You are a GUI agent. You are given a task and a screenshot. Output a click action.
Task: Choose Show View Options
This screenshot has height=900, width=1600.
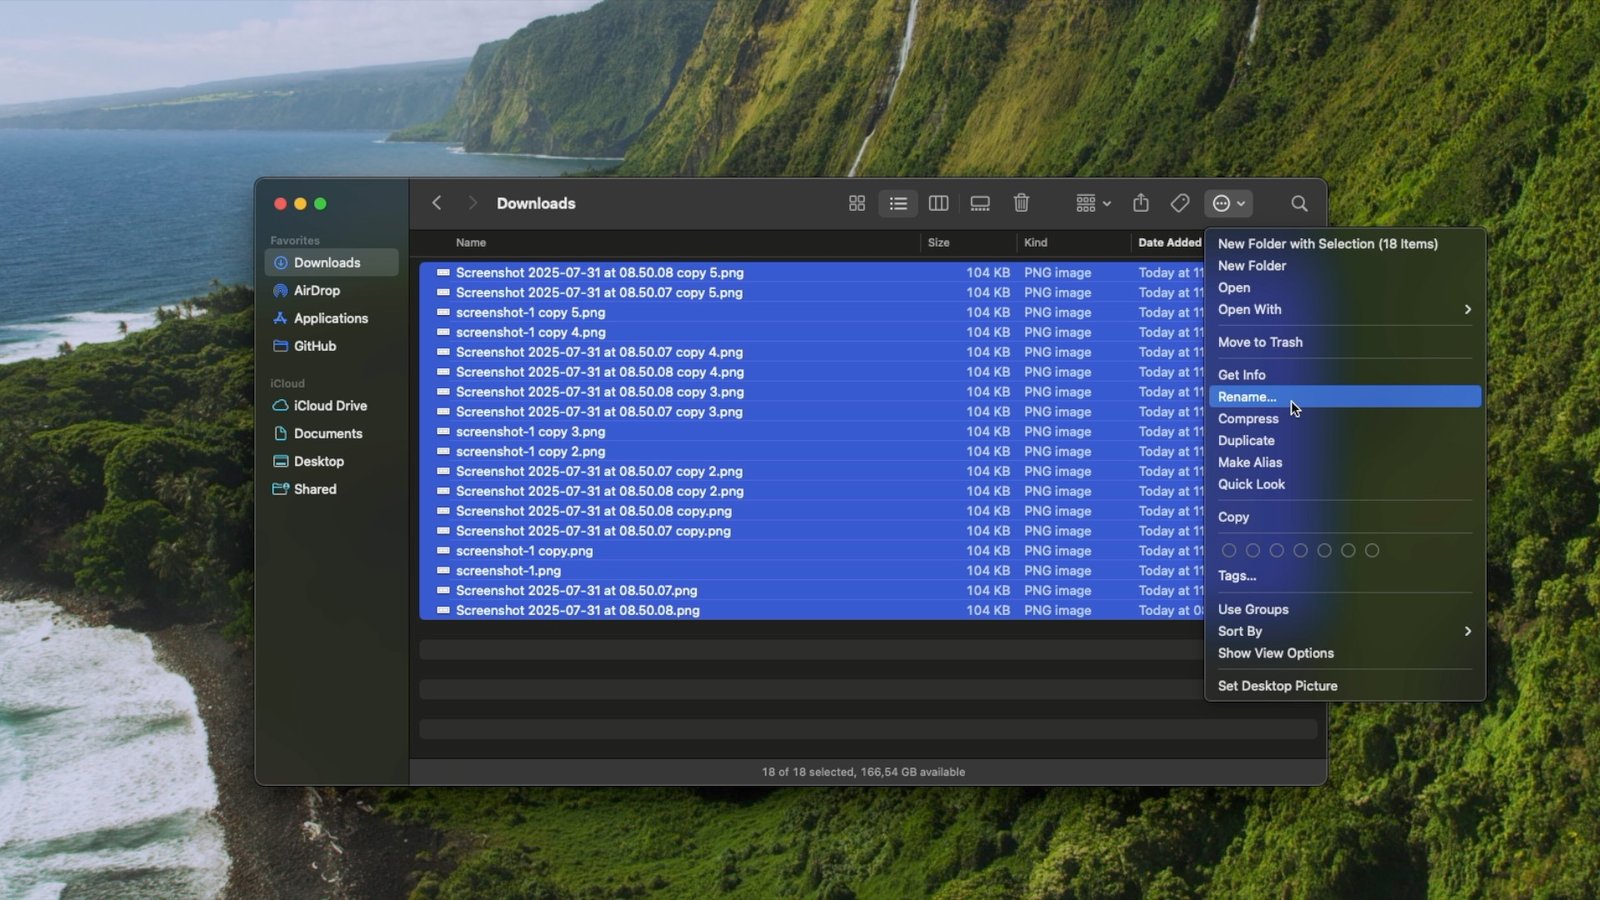[1344, 654]
